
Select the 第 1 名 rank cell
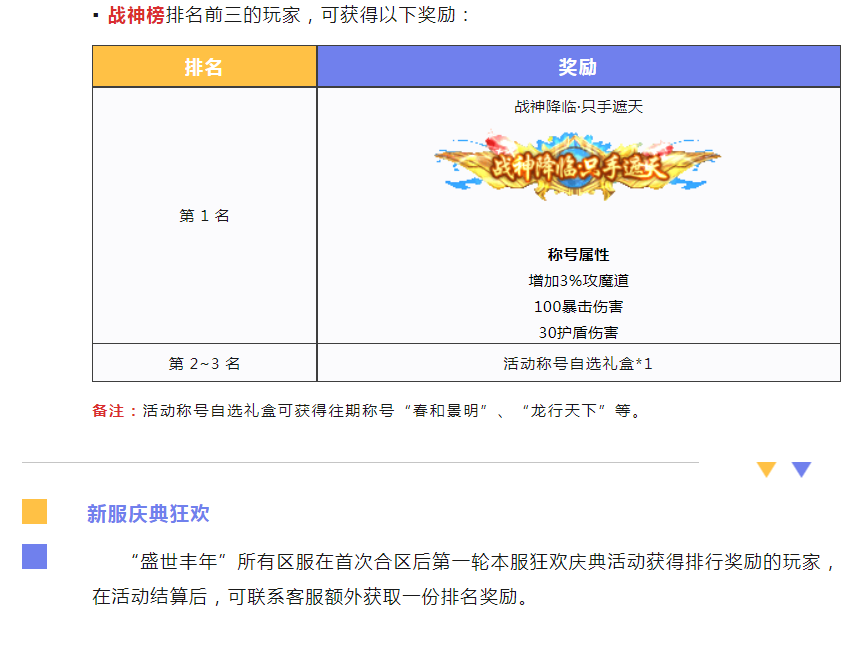coord(204,215)
